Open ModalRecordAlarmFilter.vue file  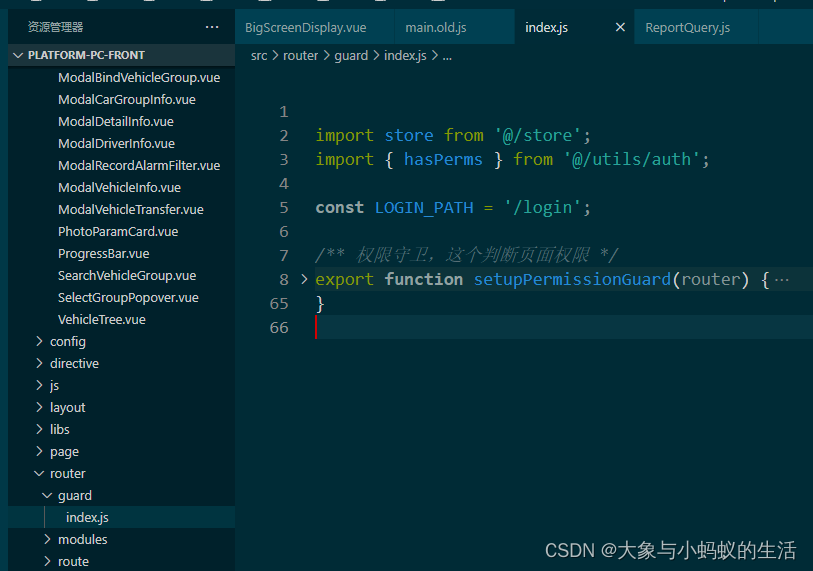(139, 165)
